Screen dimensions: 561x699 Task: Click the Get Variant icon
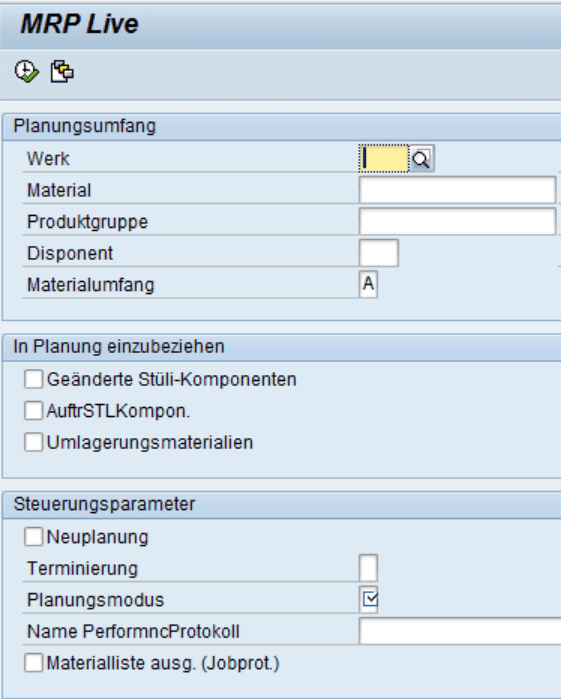click(x=62, y=71)
